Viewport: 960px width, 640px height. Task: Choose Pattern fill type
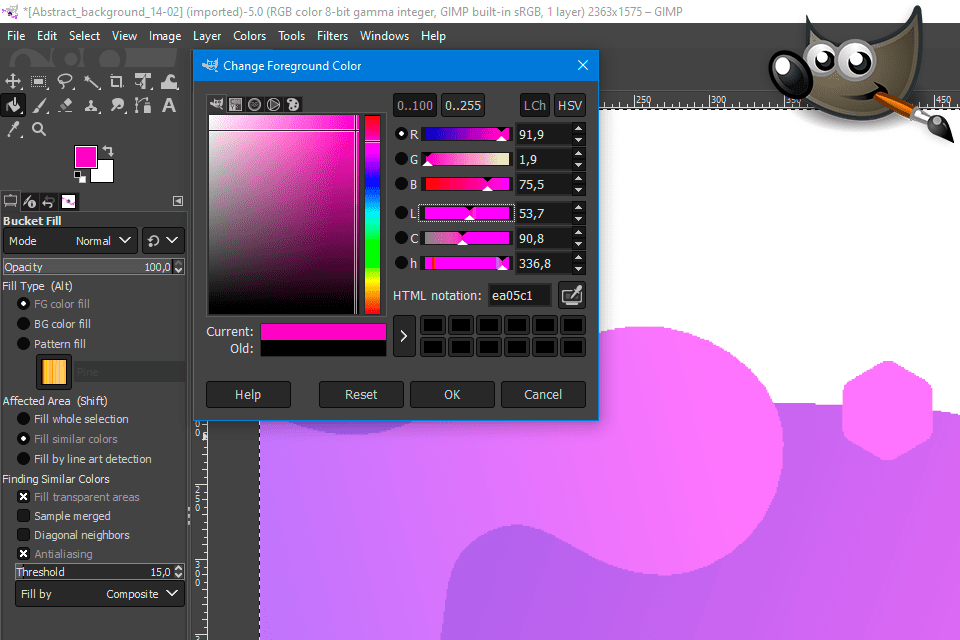pos(23,344)
